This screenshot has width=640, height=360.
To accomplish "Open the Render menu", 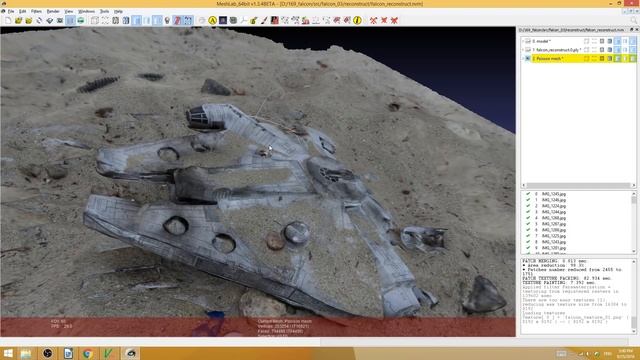I will pyautogui.click(x=53, y=11).
